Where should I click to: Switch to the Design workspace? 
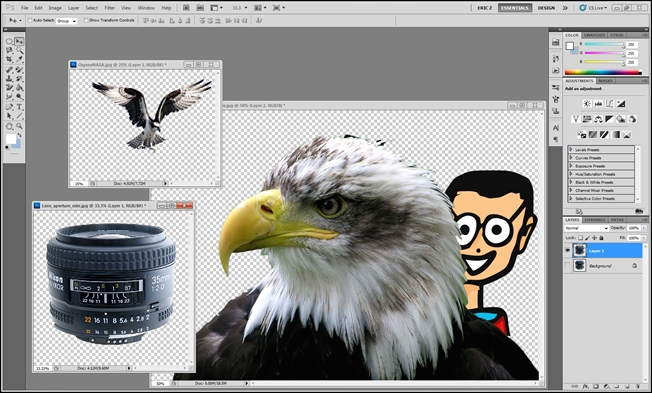(x=546, y=8)
